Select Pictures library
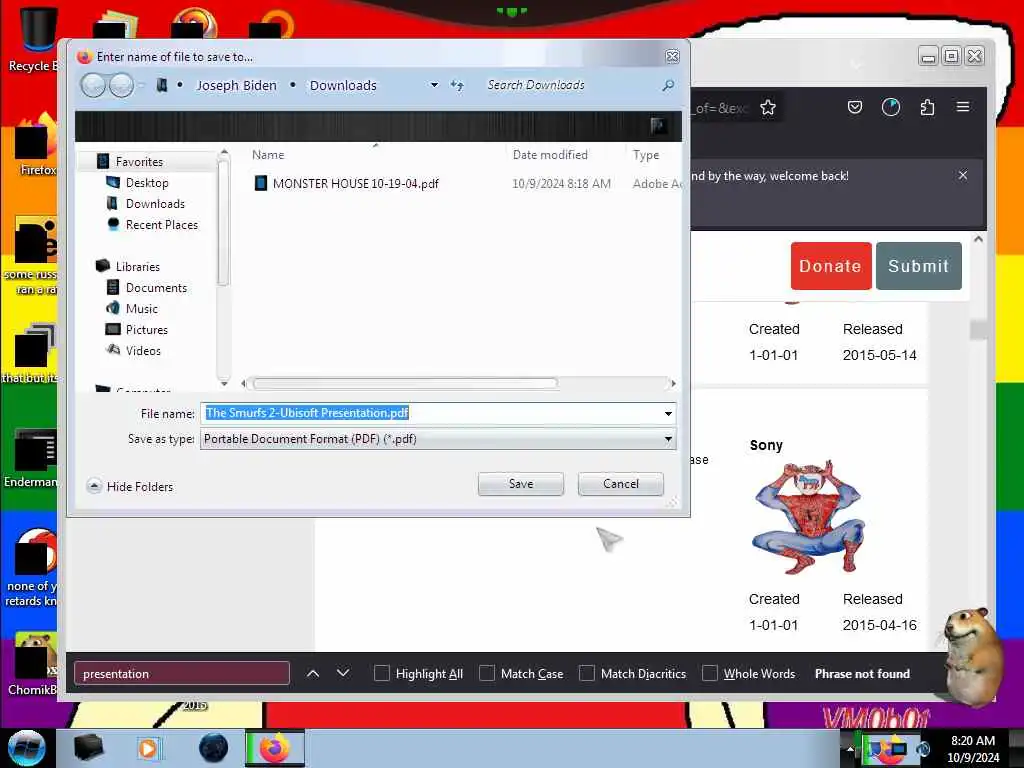This screenshot has width=1024, height=768. click(146, 330)
